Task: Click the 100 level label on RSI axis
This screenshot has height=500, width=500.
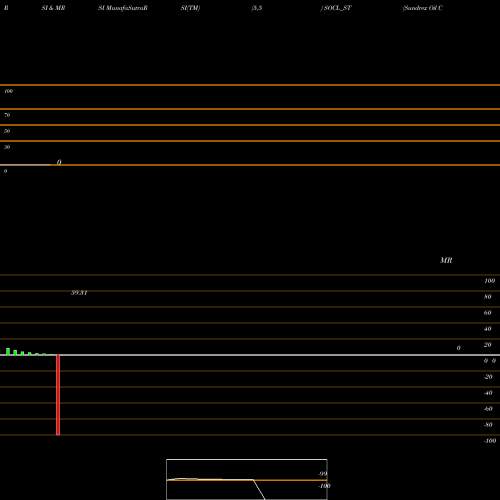Action: (8, 91)
